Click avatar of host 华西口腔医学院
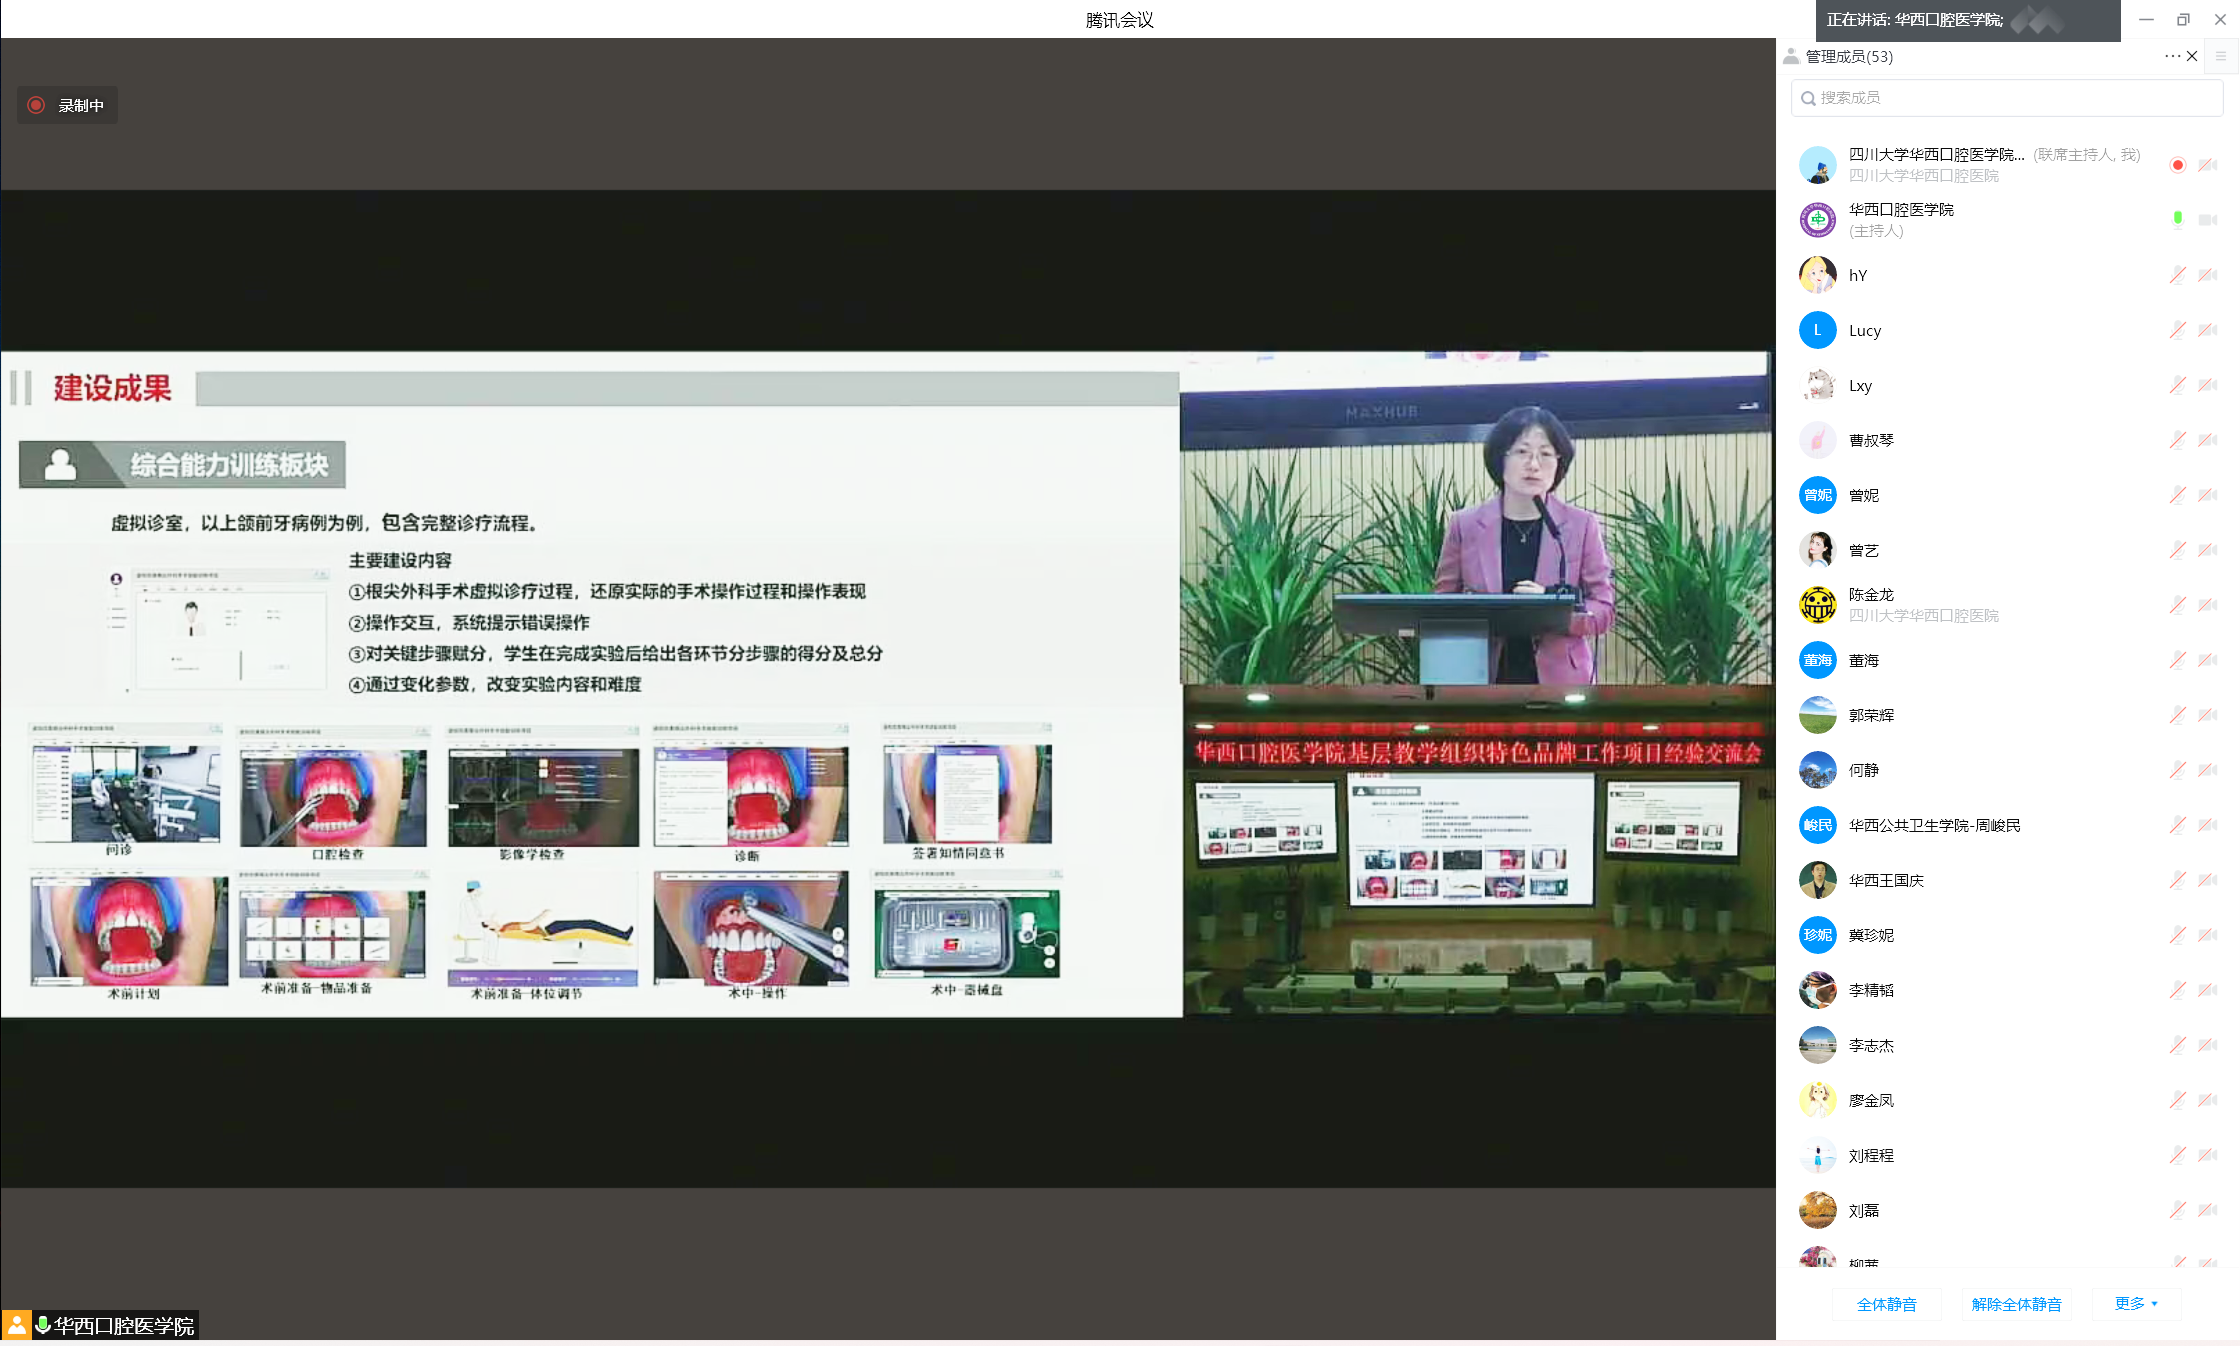This screenshot has width=2240, height=1346. pyautogui.click(x=1817, y=220)
